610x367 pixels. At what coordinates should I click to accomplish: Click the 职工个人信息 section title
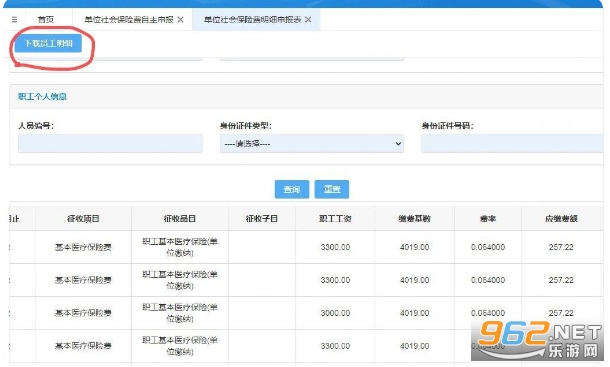[42, 97]
